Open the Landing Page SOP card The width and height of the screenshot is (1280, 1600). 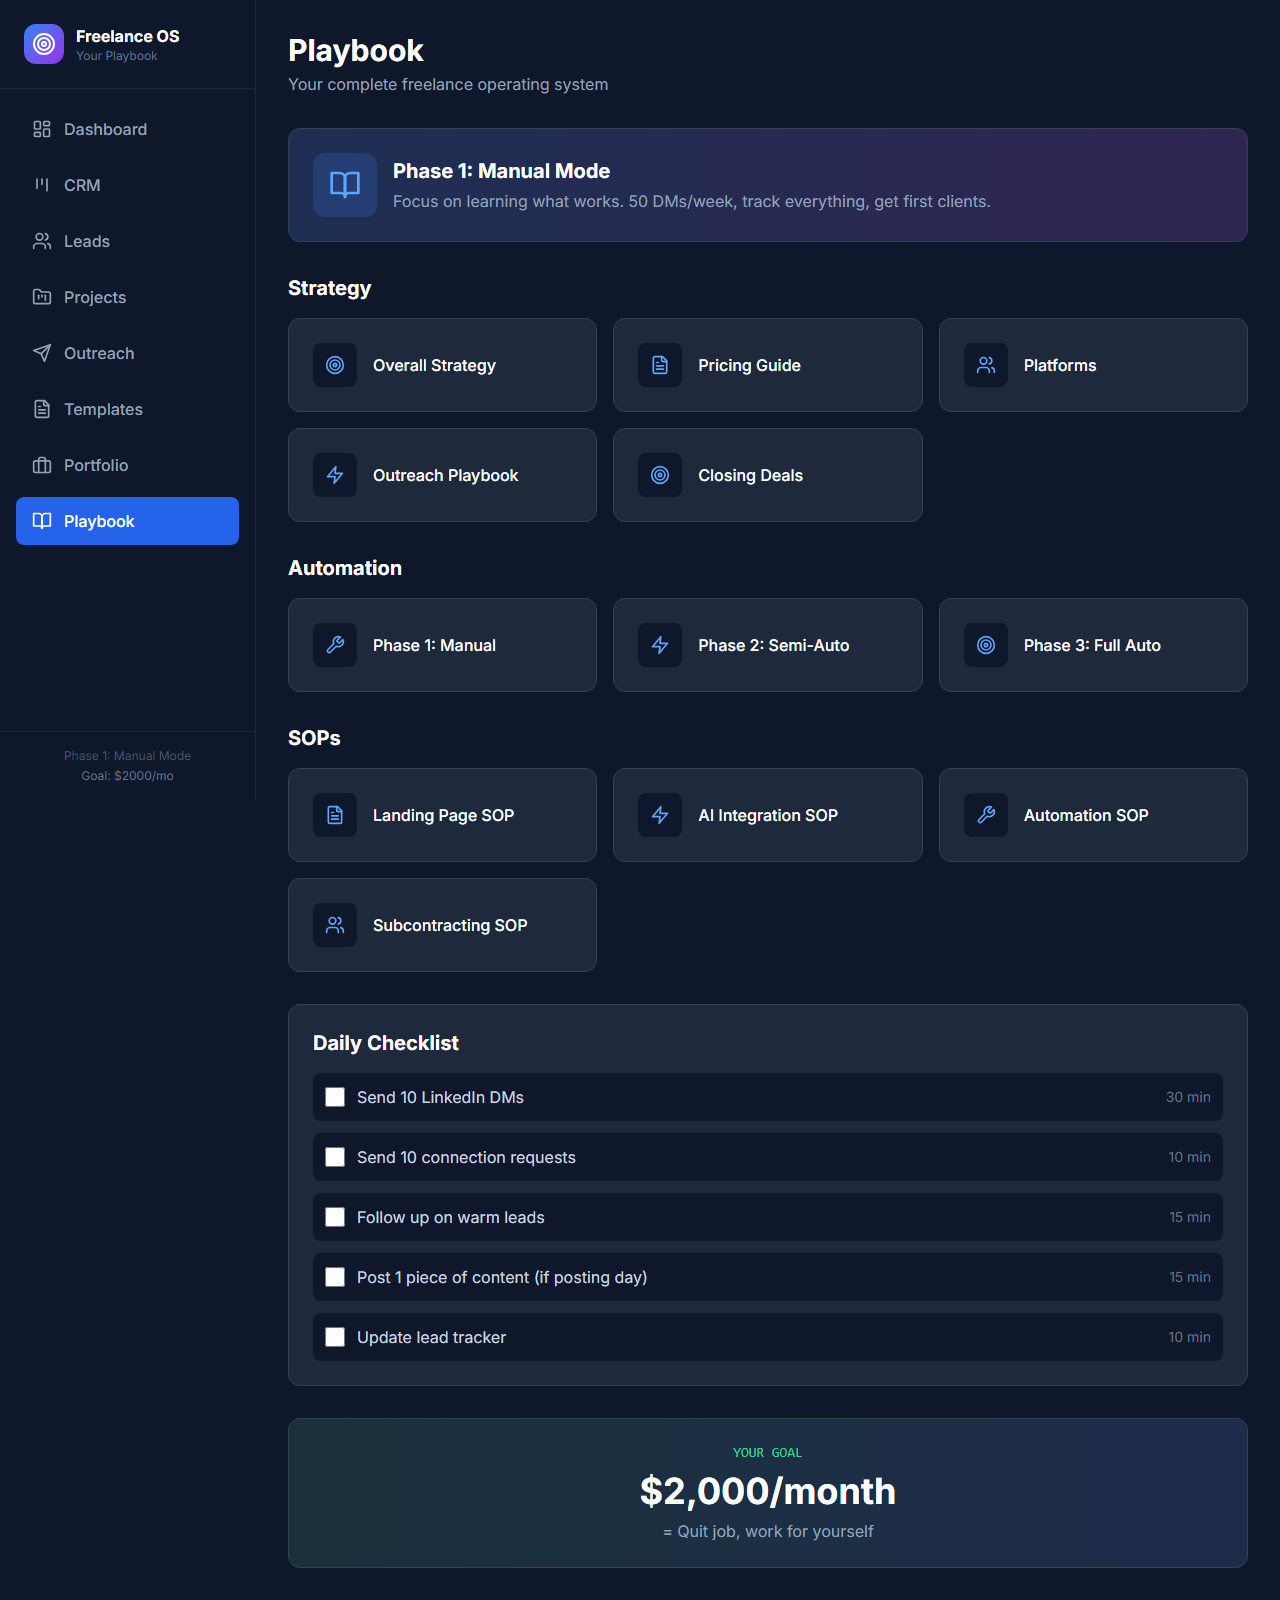pos(442,815)
